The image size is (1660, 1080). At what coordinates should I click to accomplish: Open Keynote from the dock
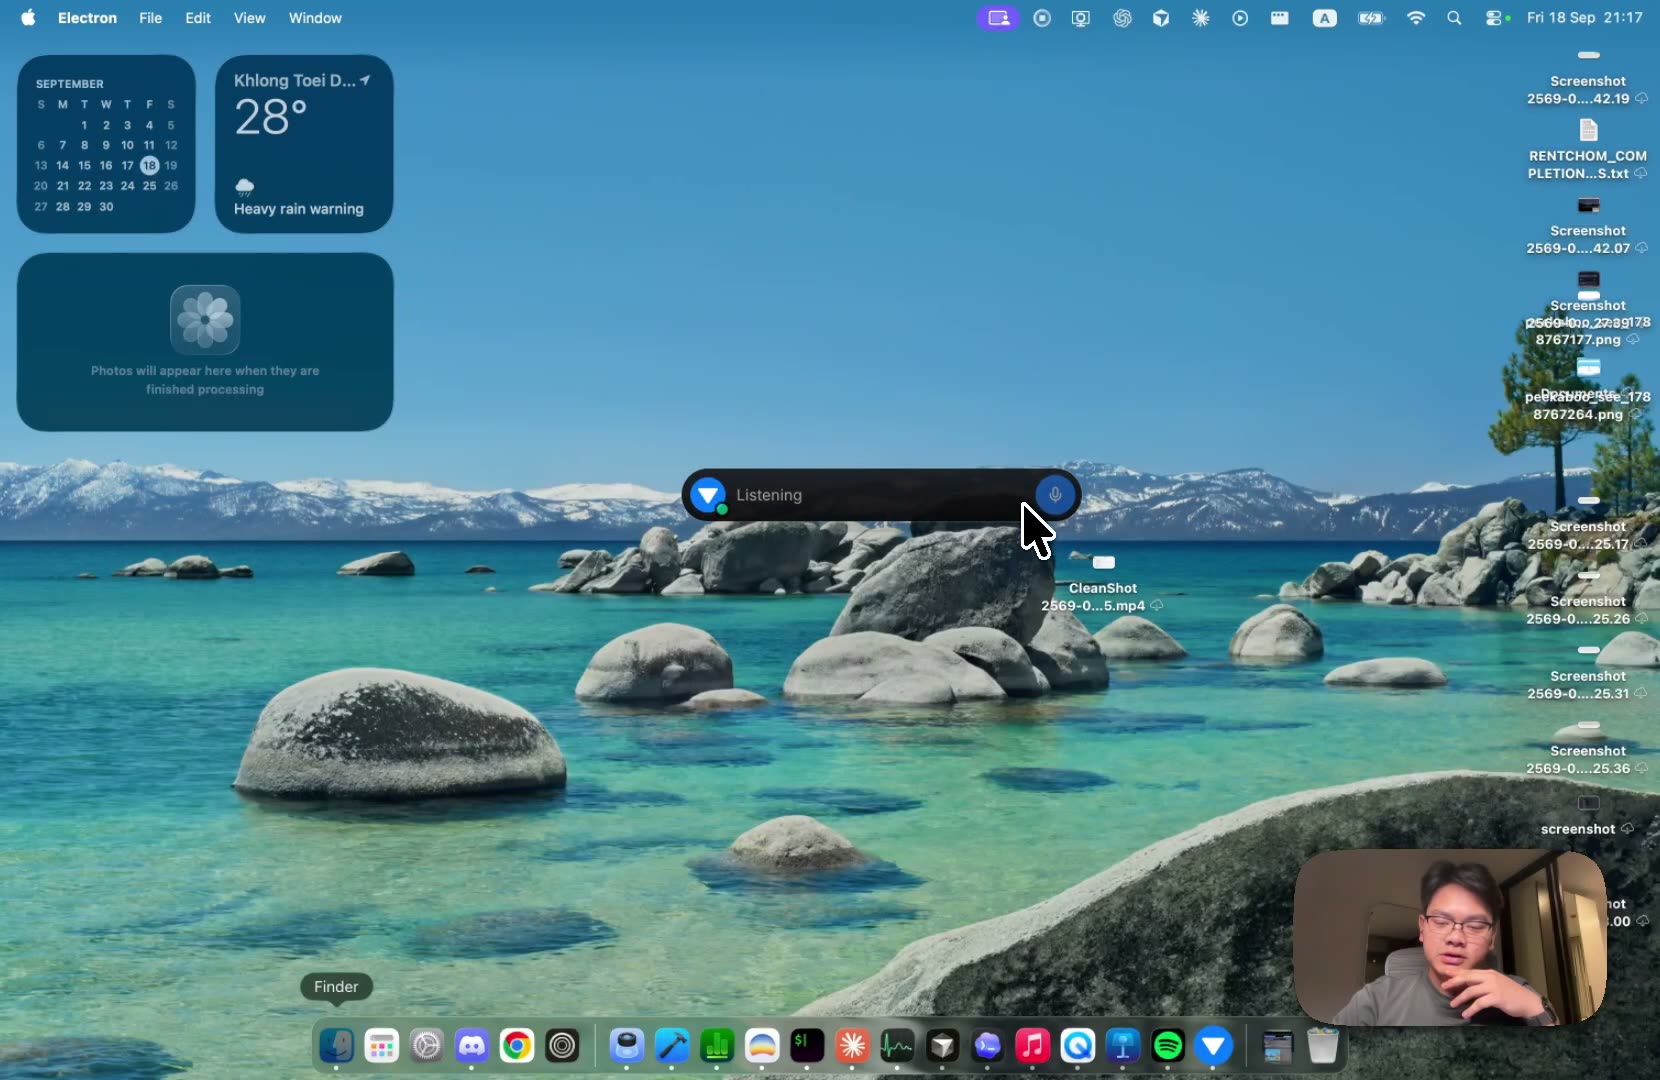click(x=1123, y=1046)
